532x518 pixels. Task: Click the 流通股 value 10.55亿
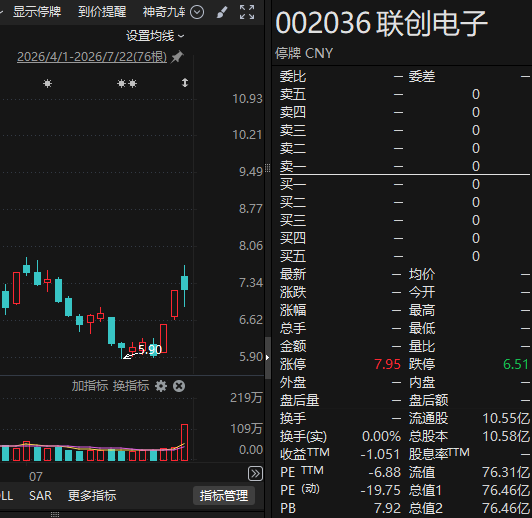[506, 418]
